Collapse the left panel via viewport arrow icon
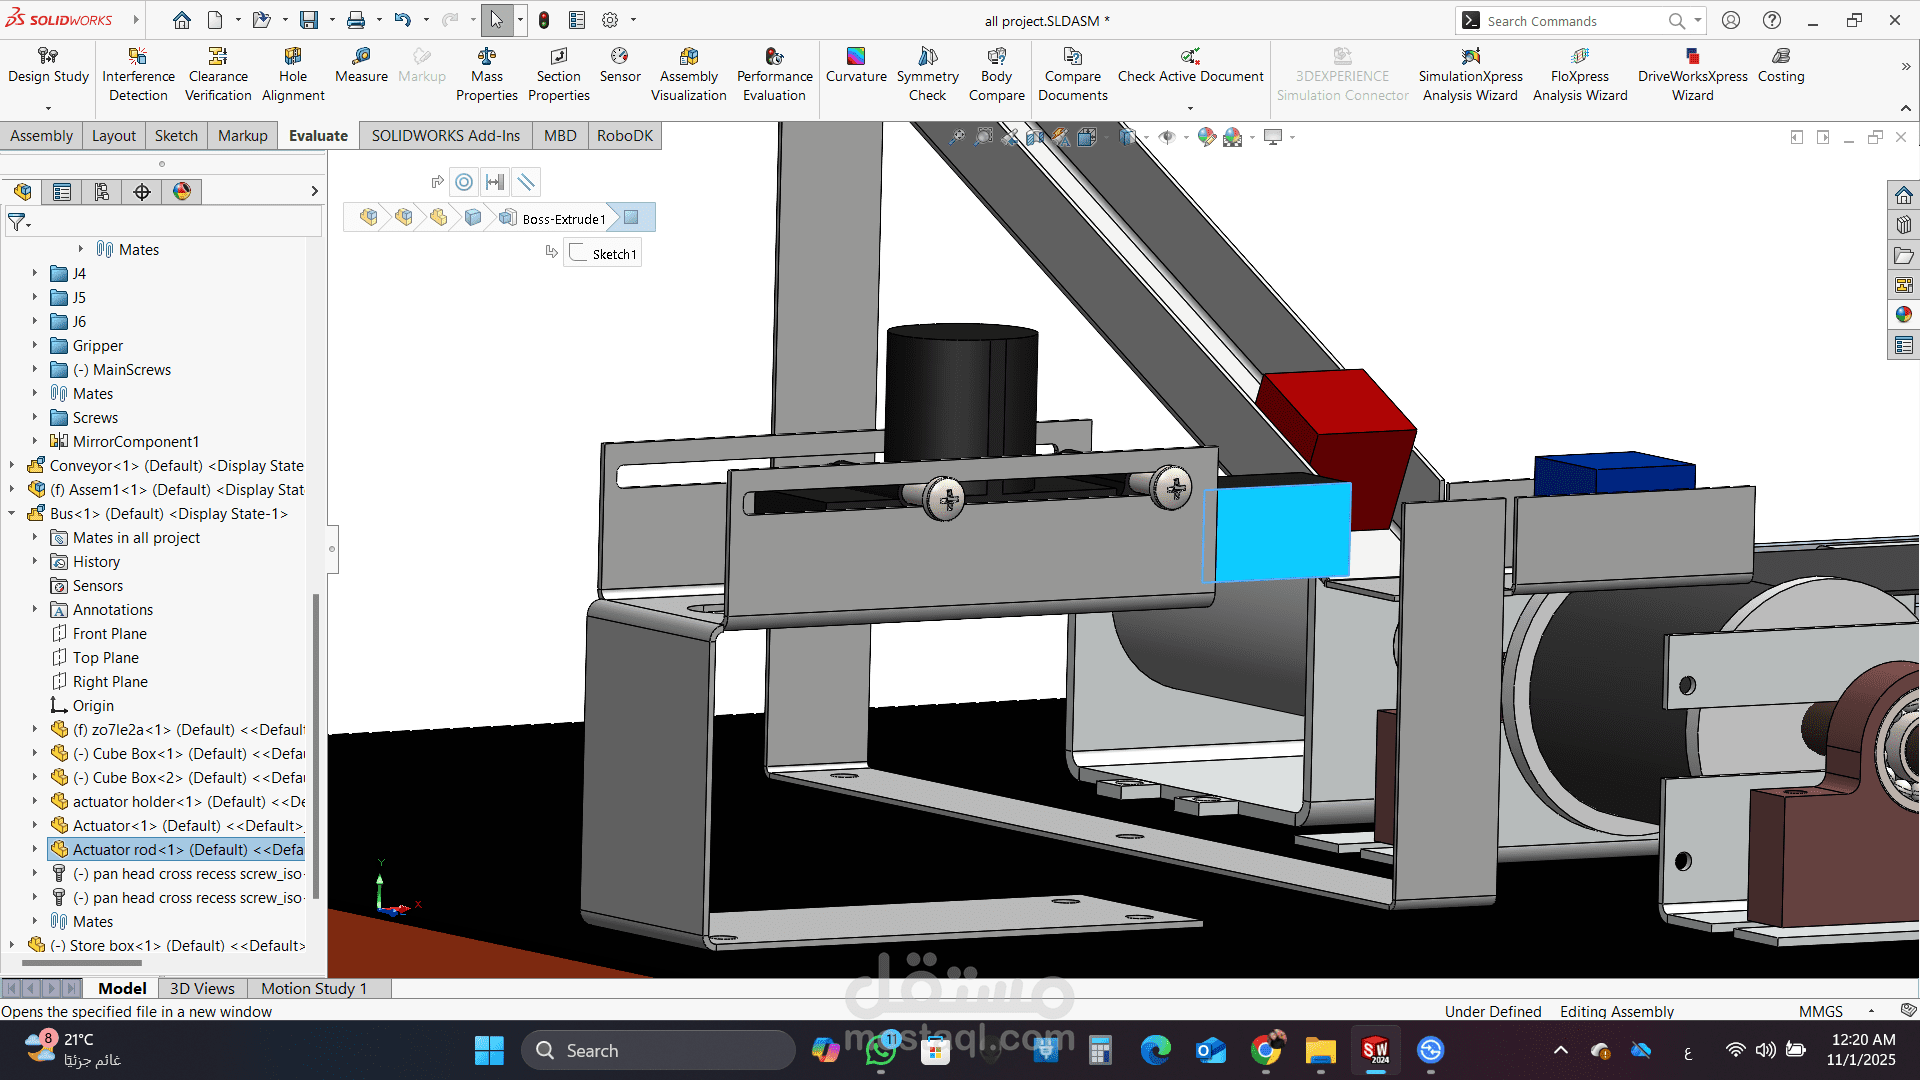The image size is (1920, 1080). coord(1797,137)
